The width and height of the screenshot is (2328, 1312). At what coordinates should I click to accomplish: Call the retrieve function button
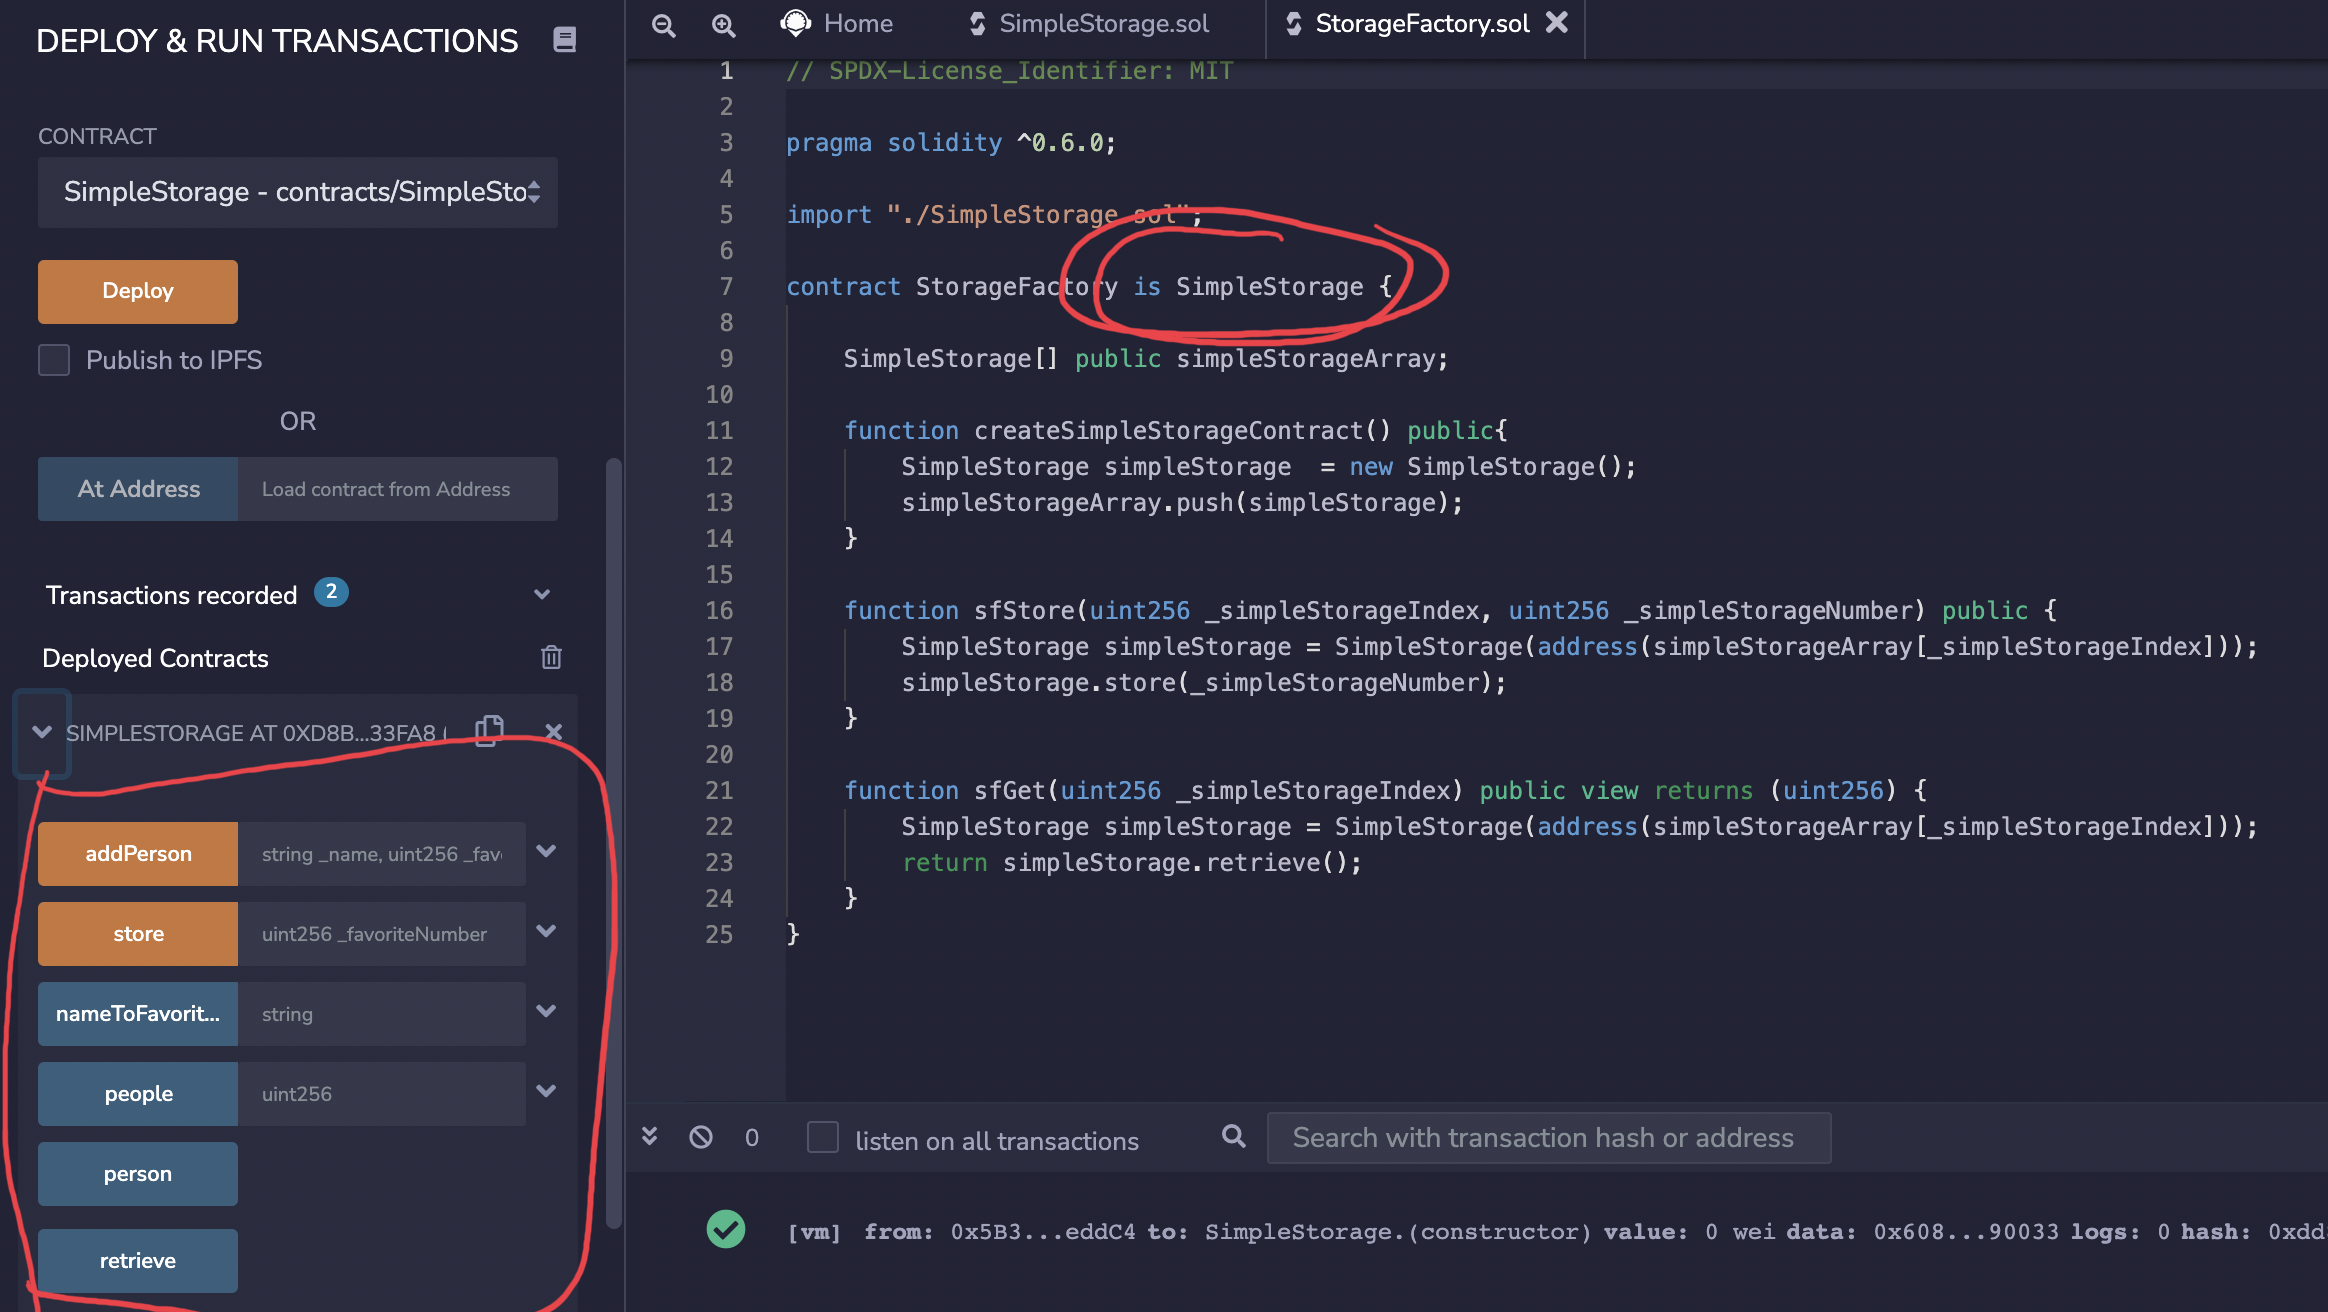point(138,1260)
